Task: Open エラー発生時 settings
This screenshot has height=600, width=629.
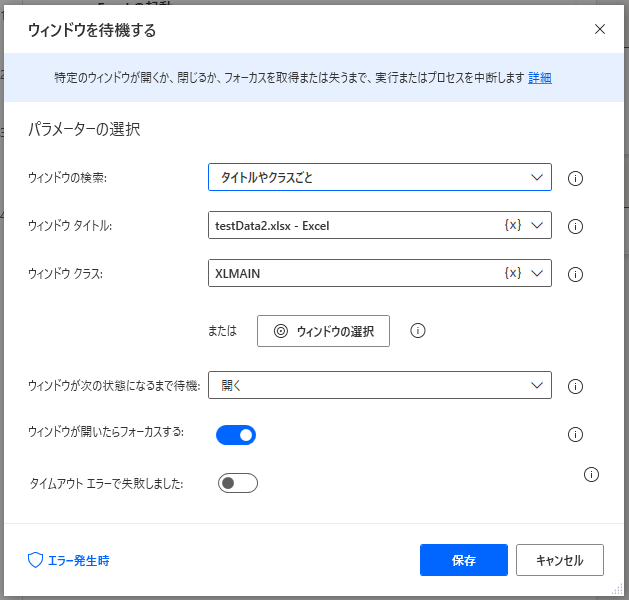Action: click(69, 560)
